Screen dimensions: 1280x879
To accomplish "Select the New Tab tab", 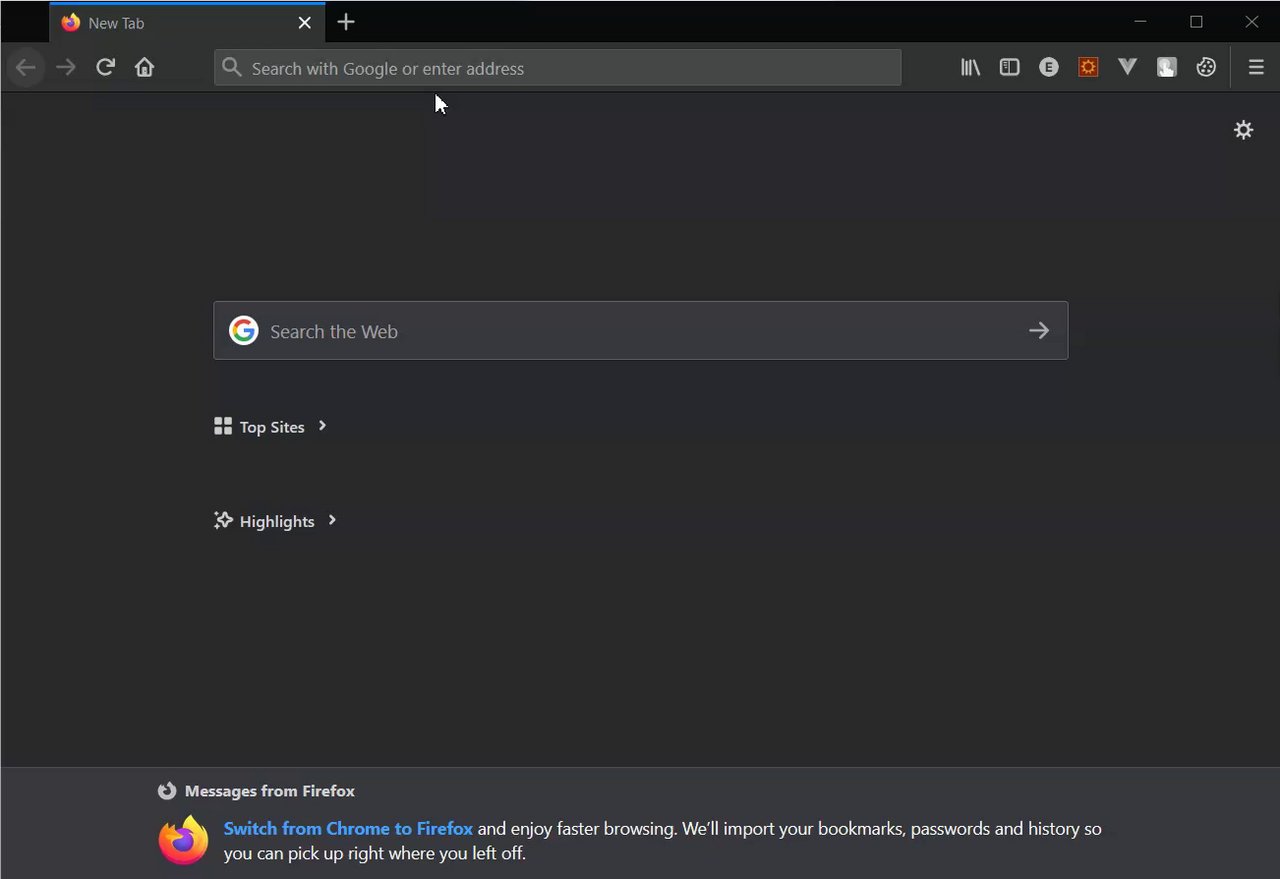I will (x=187, y=23).
